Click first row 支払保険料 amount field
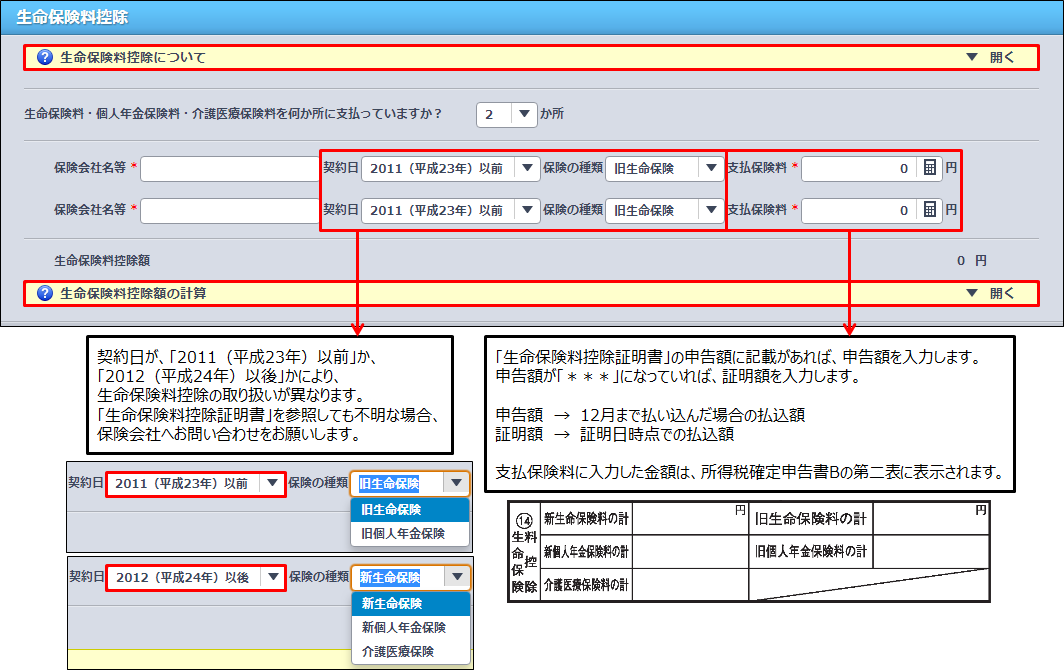The image size is (1064, 670). tap(858, 169)
